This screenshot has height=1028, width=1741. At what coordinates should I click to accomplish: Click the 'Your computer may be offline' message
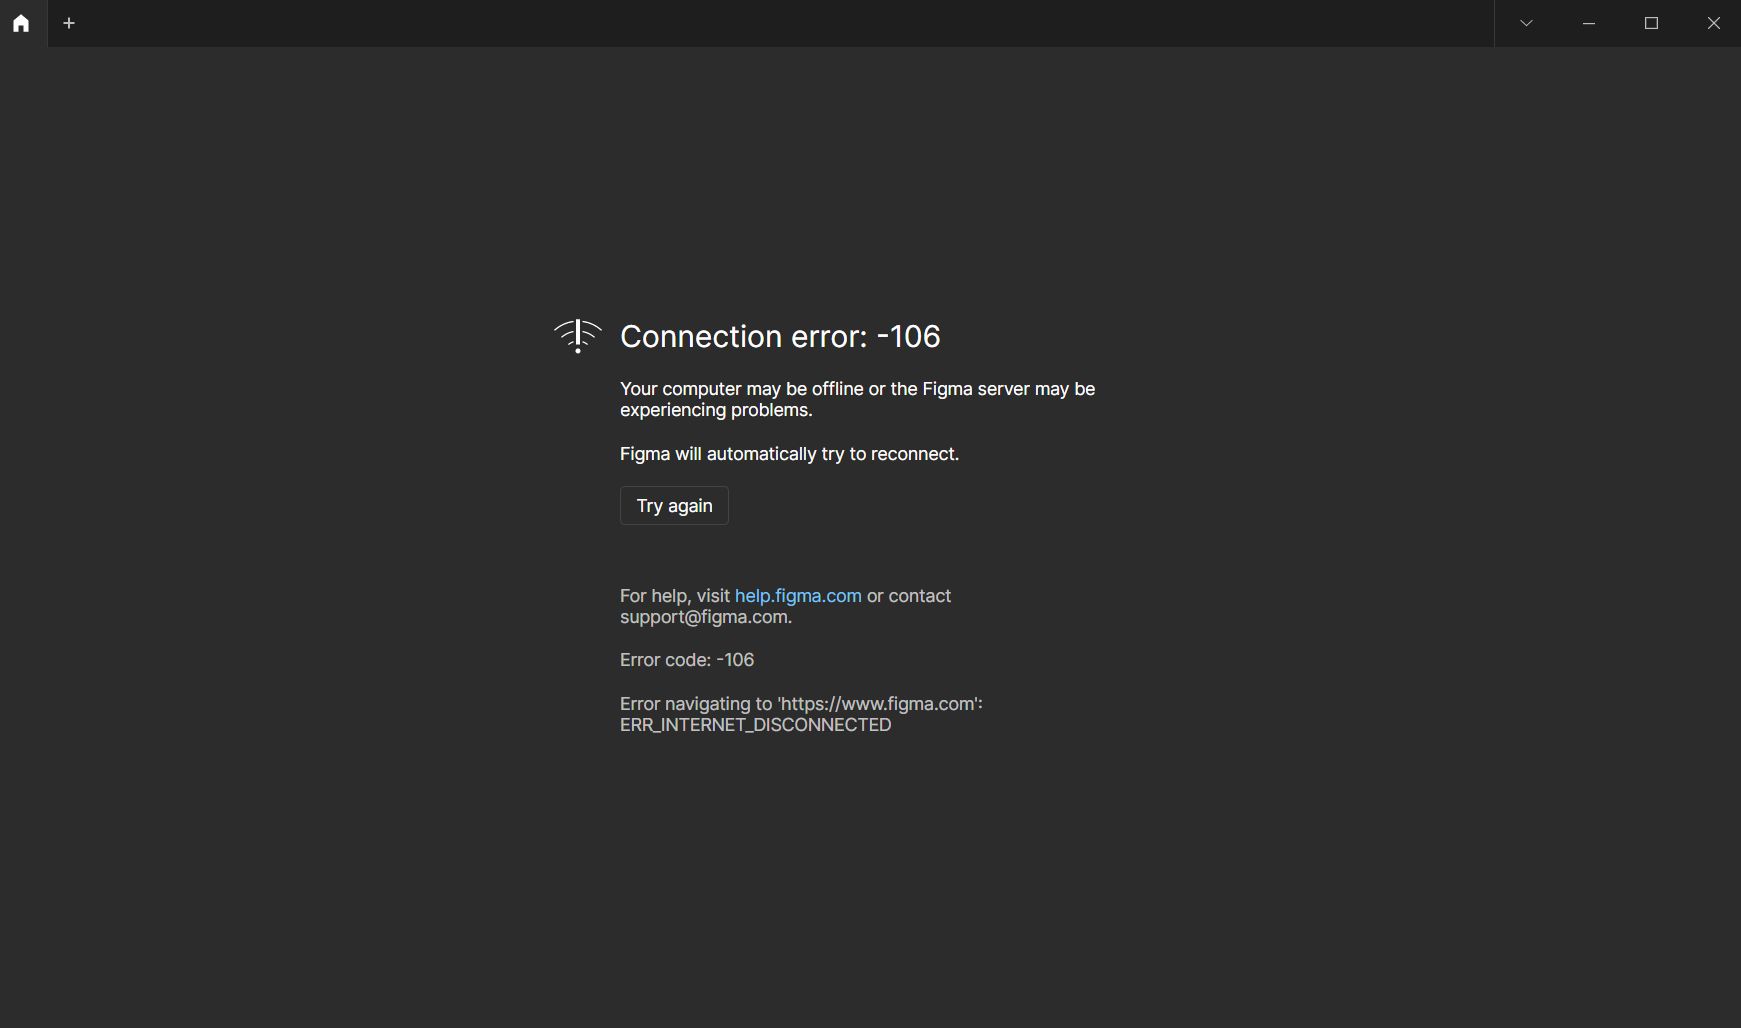[857, 399]
